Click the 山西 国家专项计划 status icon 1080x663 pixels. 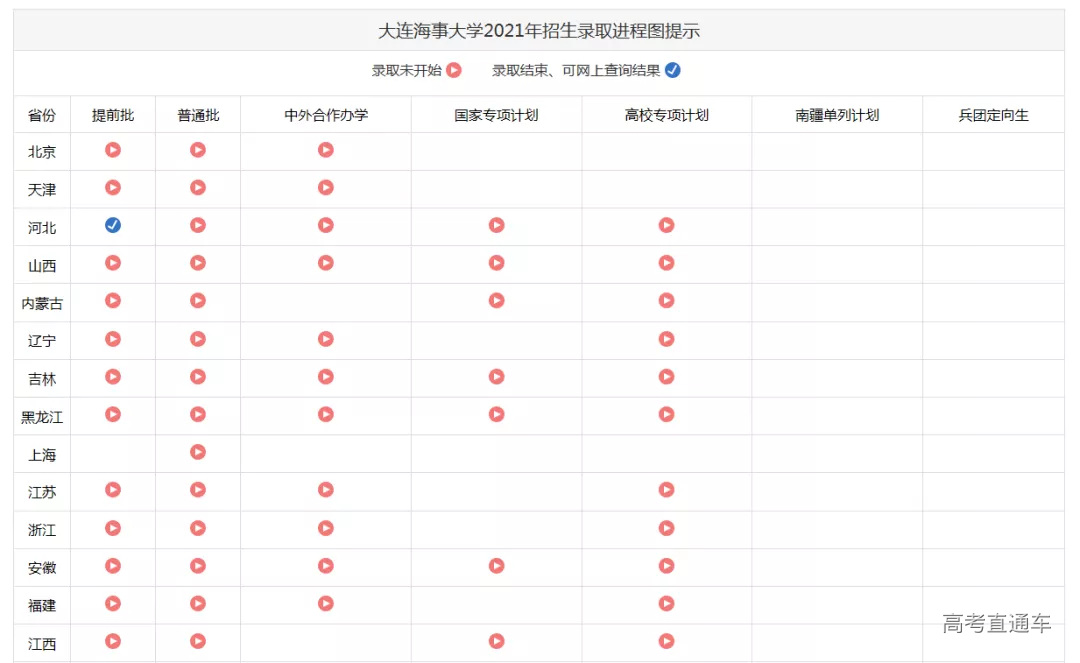point(497,262)
